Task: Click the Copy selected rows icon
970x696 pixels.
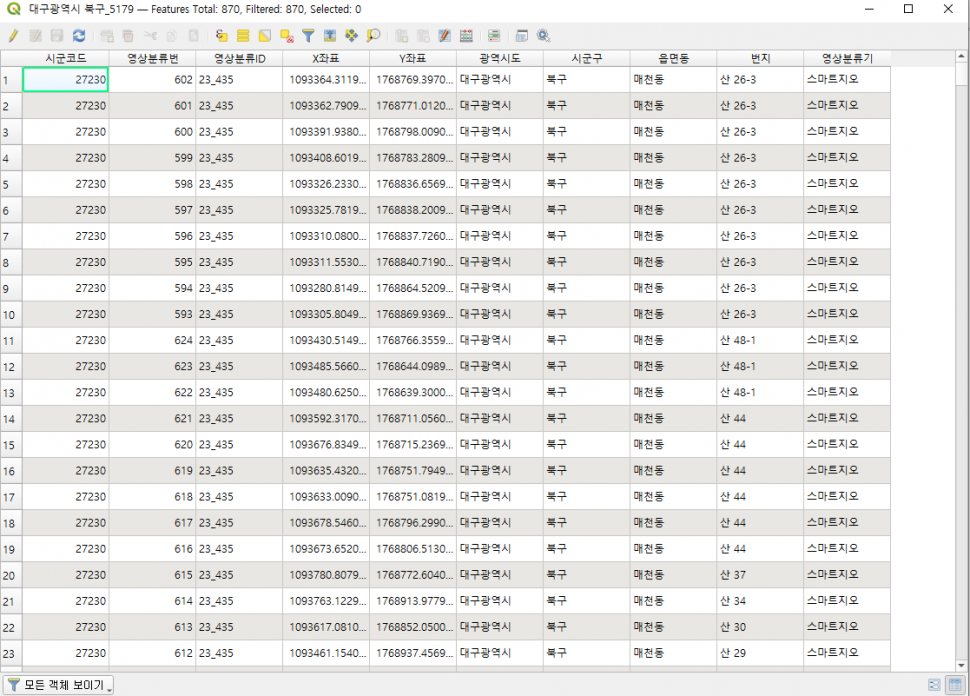Action: [x=172, y=36]
